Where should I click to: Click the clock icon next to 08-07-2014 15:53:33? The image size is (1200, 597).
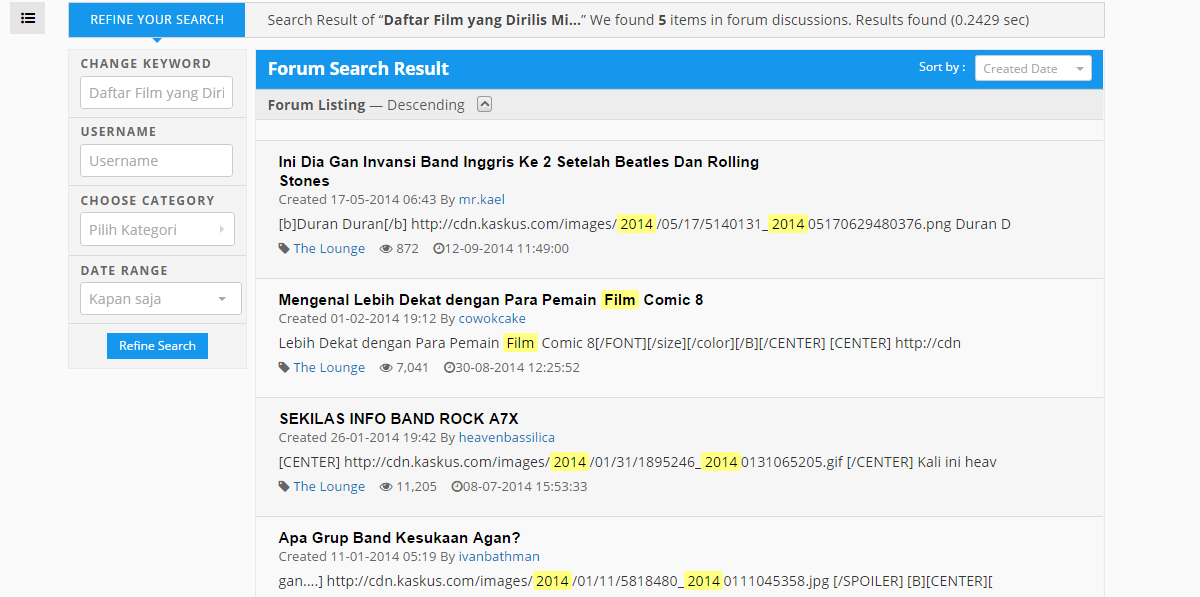point(456,487)
